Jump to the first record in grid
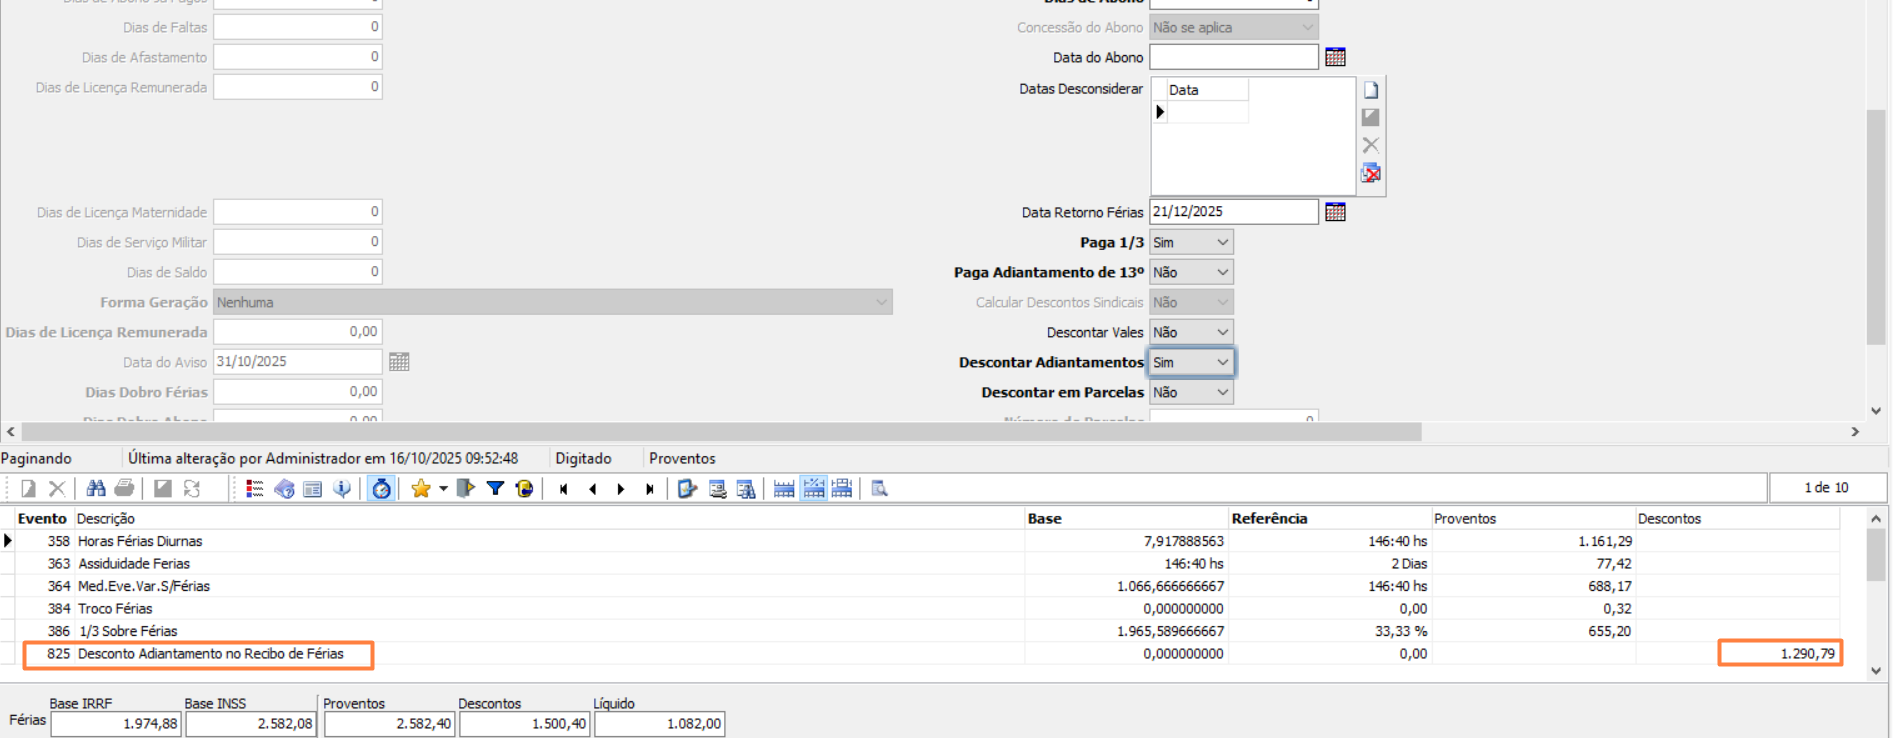 [x=564, y=489]
